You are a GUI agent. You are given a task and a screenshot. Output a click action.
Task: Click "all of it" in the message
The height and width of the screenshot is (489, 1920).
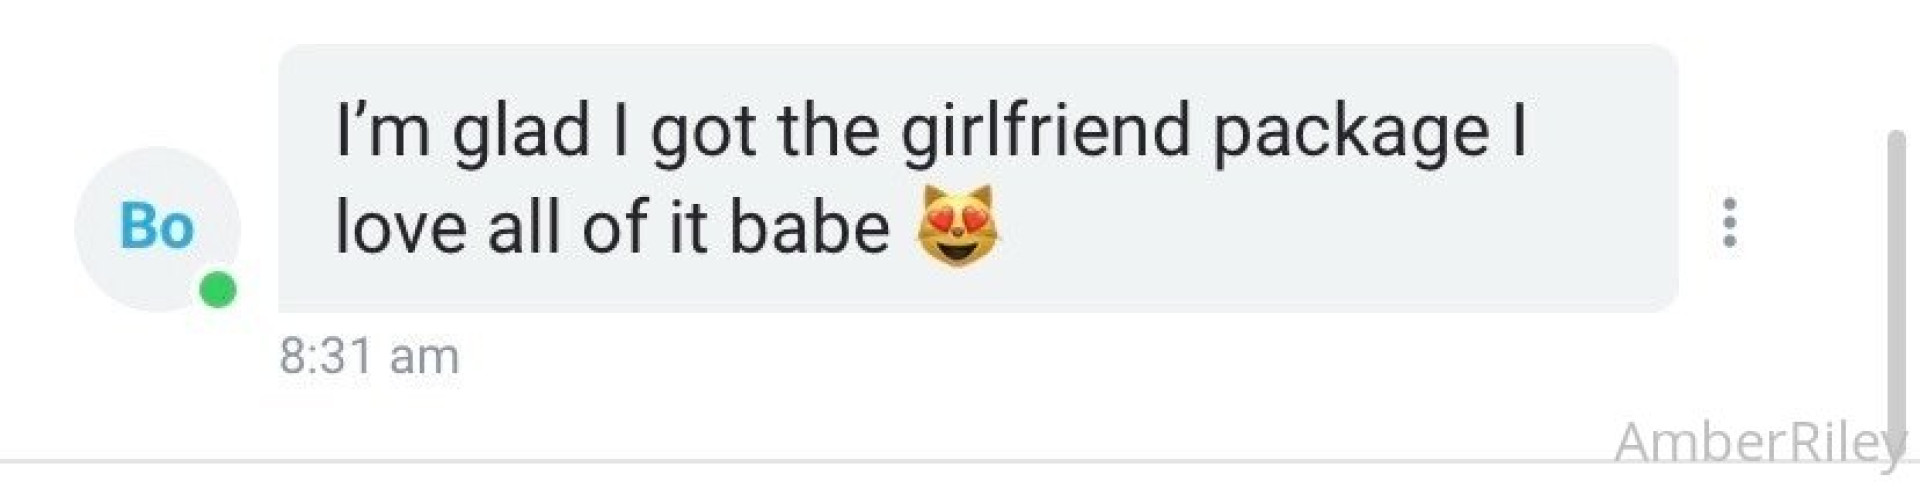point(597,226)
